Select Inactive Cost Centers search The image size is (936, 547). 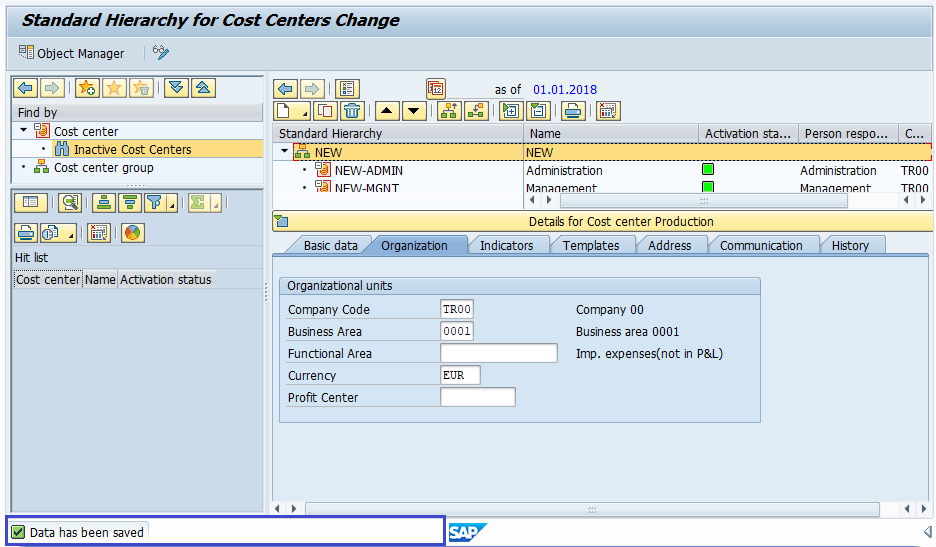tap(133, 149)
